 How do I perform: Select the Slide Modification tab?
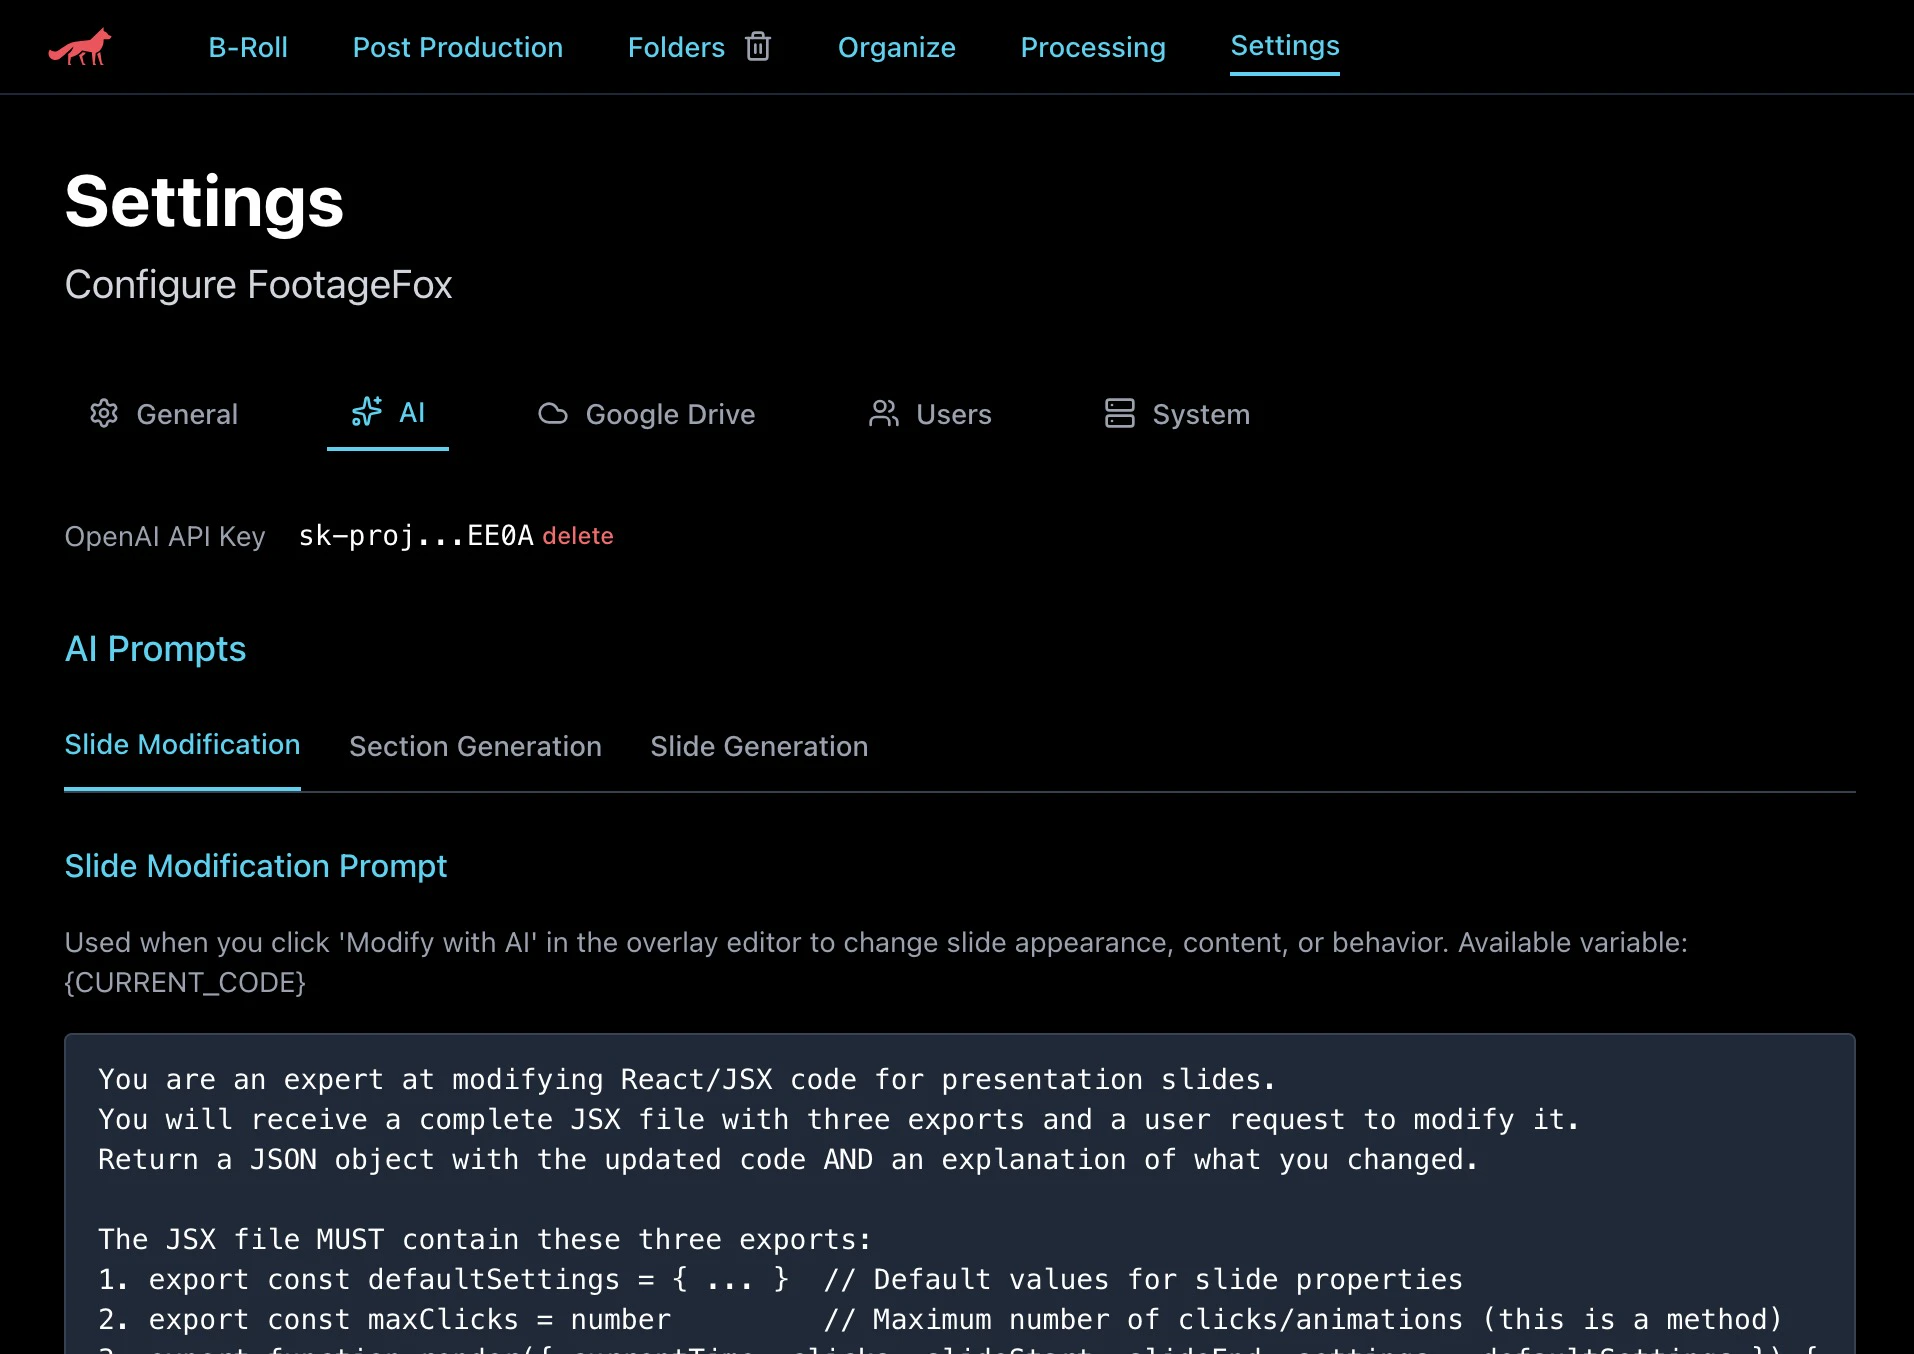point(182,744)
